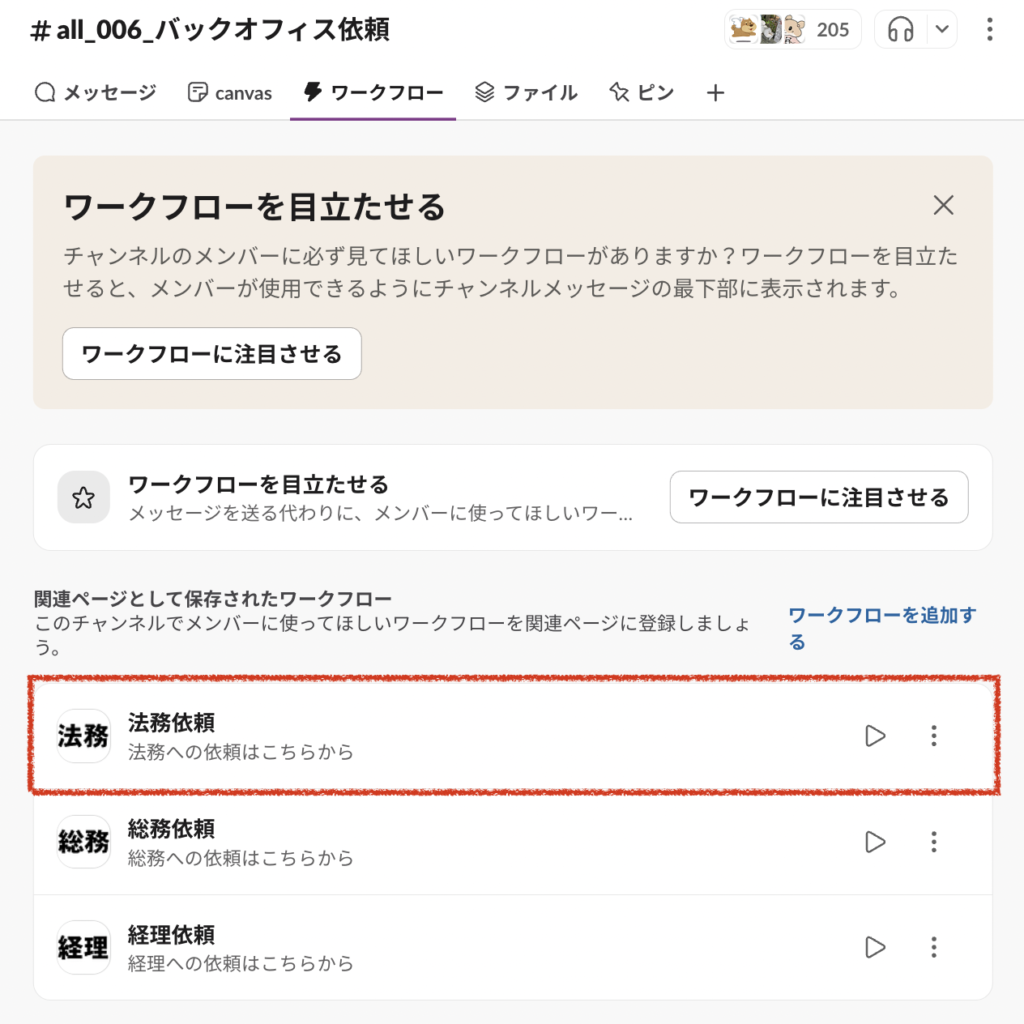
Task: Add a new tab with plus icon
Action: pyautogui.click(x=715, y=93)
